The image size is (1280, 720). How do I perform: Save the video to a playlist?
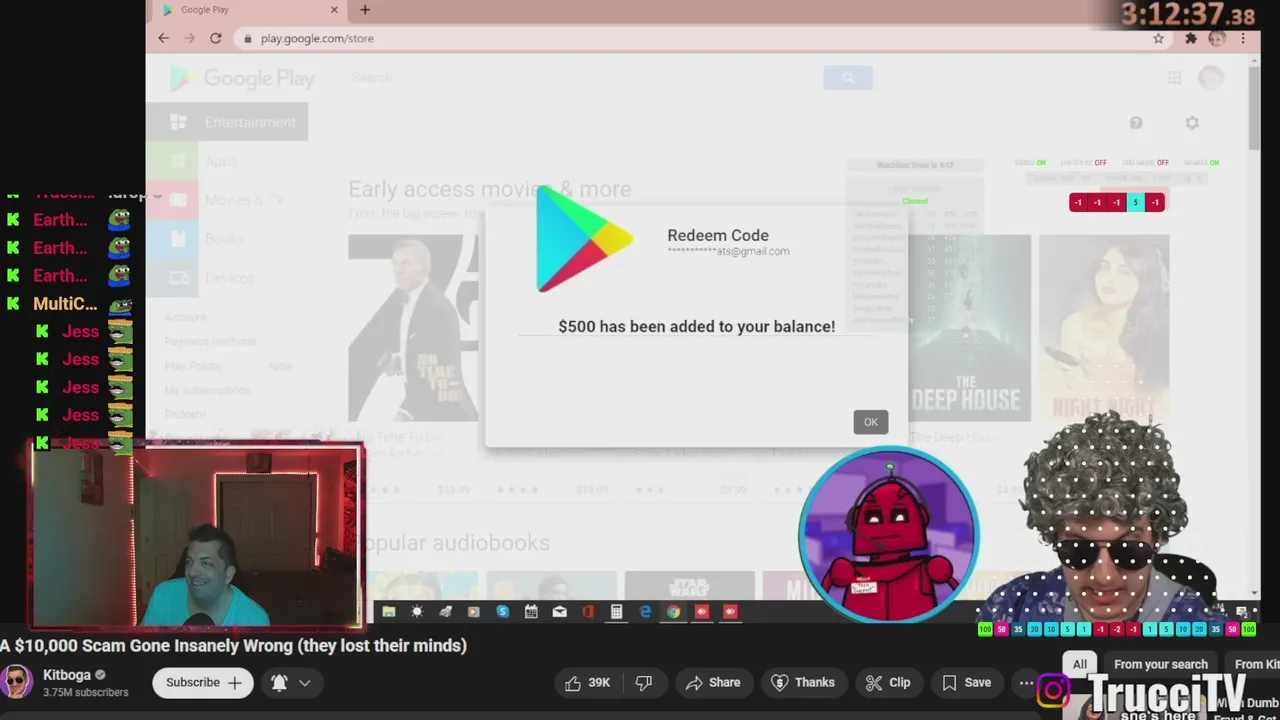[x=967, y=683]
